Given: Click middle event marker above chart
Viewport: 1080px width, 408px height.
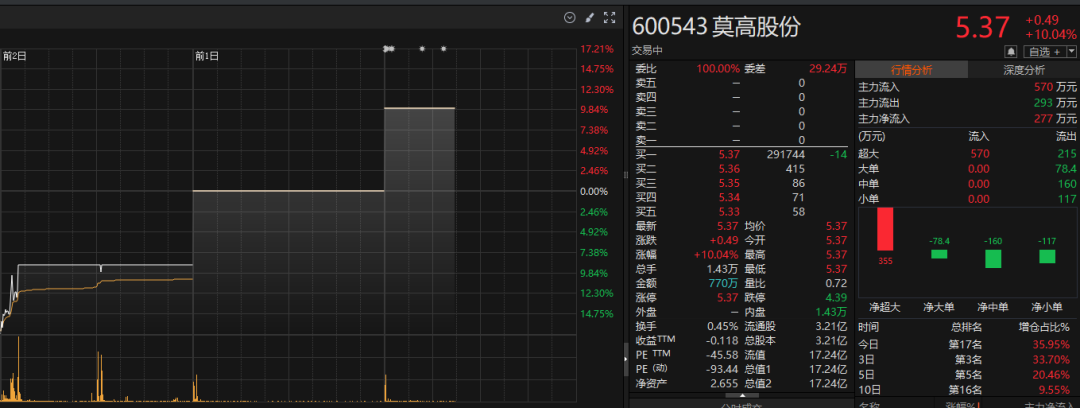Looking at the screenshot, I should coord(422,48).
